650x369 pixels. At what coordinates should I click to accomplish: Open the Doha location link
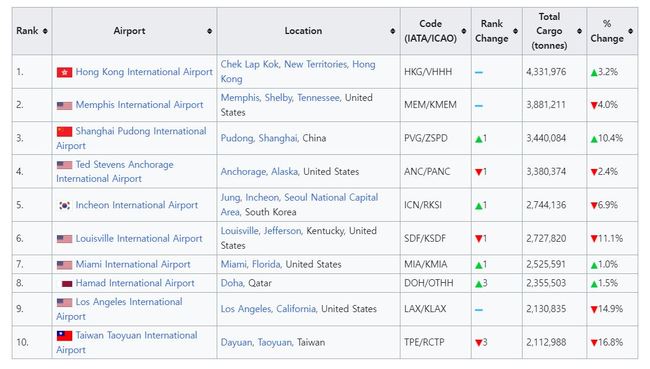pyautogui.click(x=232, y=283)
